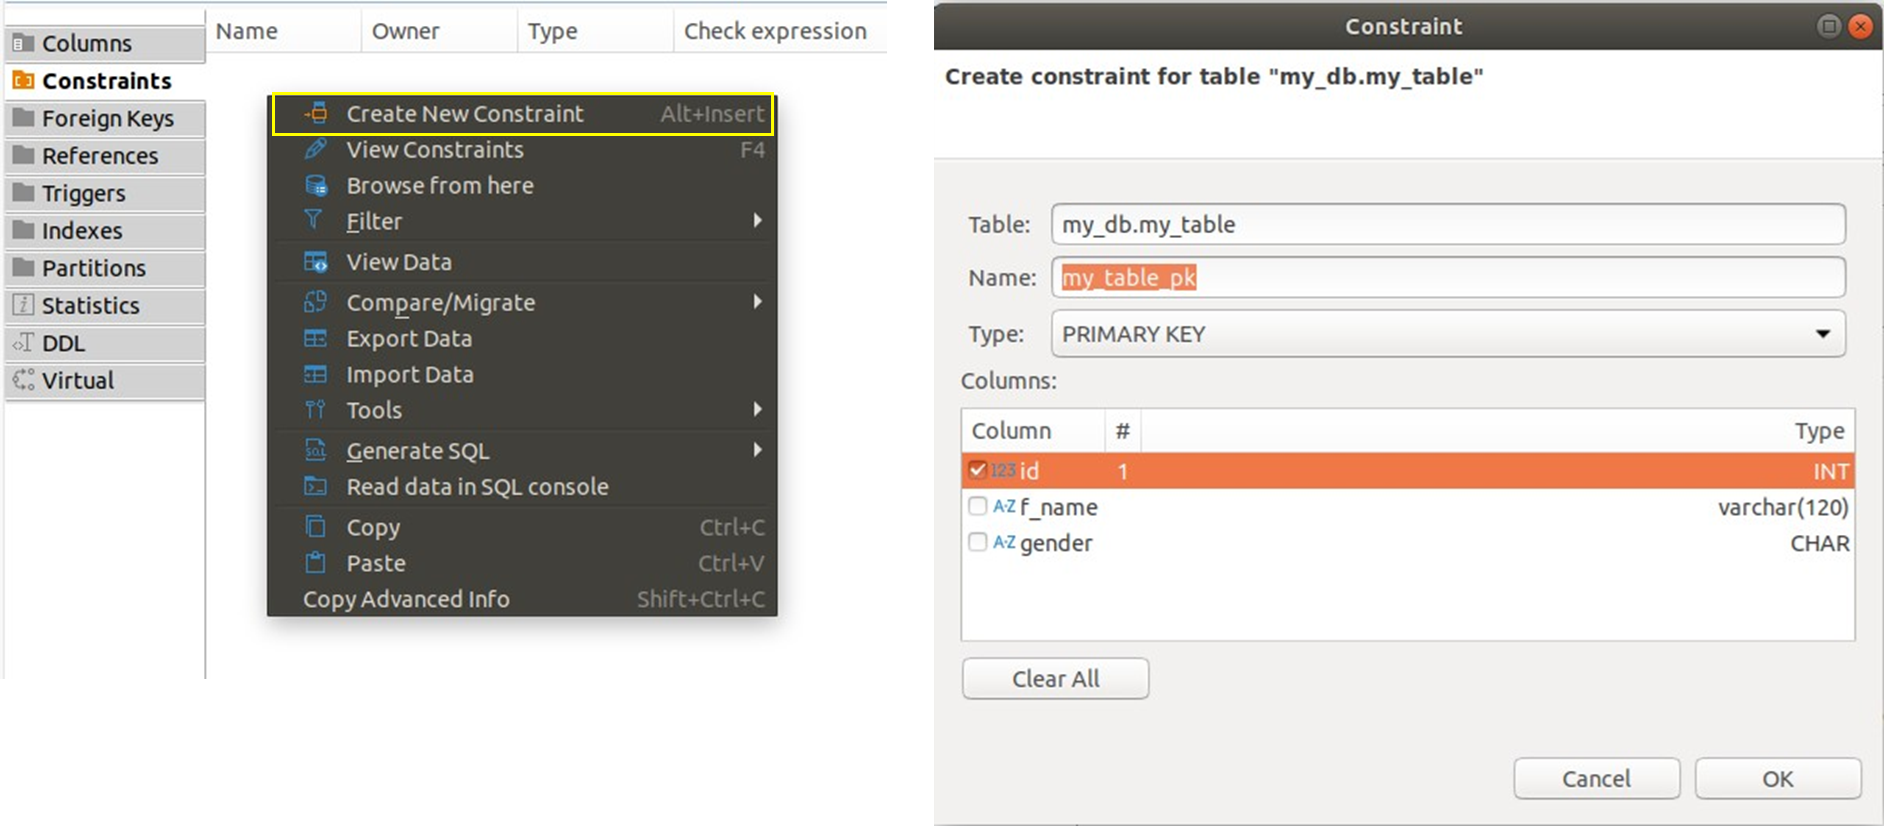
Task: Click the Tools wrench icon
Action: tap(316, 409)
